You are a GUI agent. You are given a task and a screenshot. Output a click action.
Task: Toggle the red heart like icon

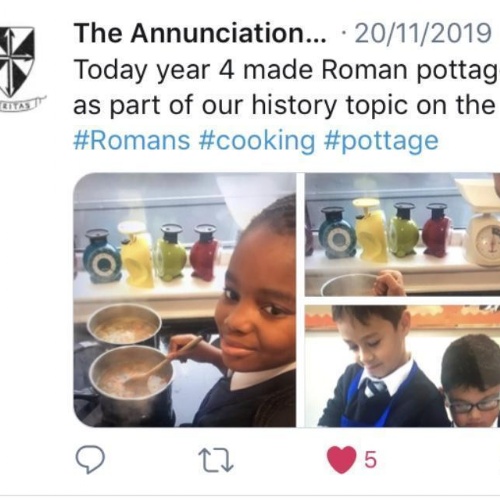point(341,460)
